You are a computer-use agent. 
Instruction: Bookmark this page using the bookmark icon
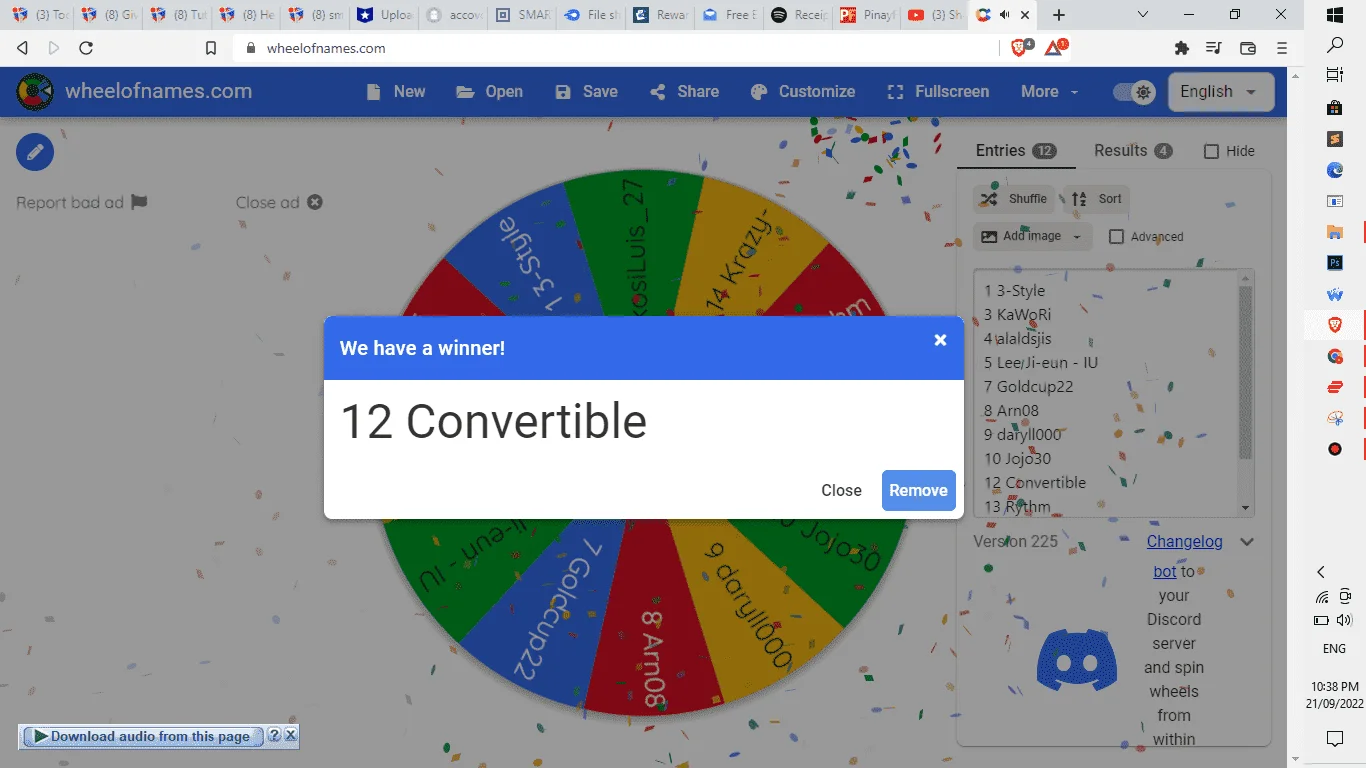(x=211, y=48)
